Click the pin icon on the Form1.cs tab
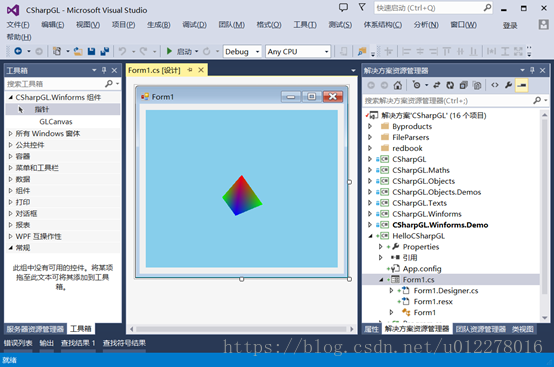This screenshot has height=367, width=554. click(x=190, y=70)
